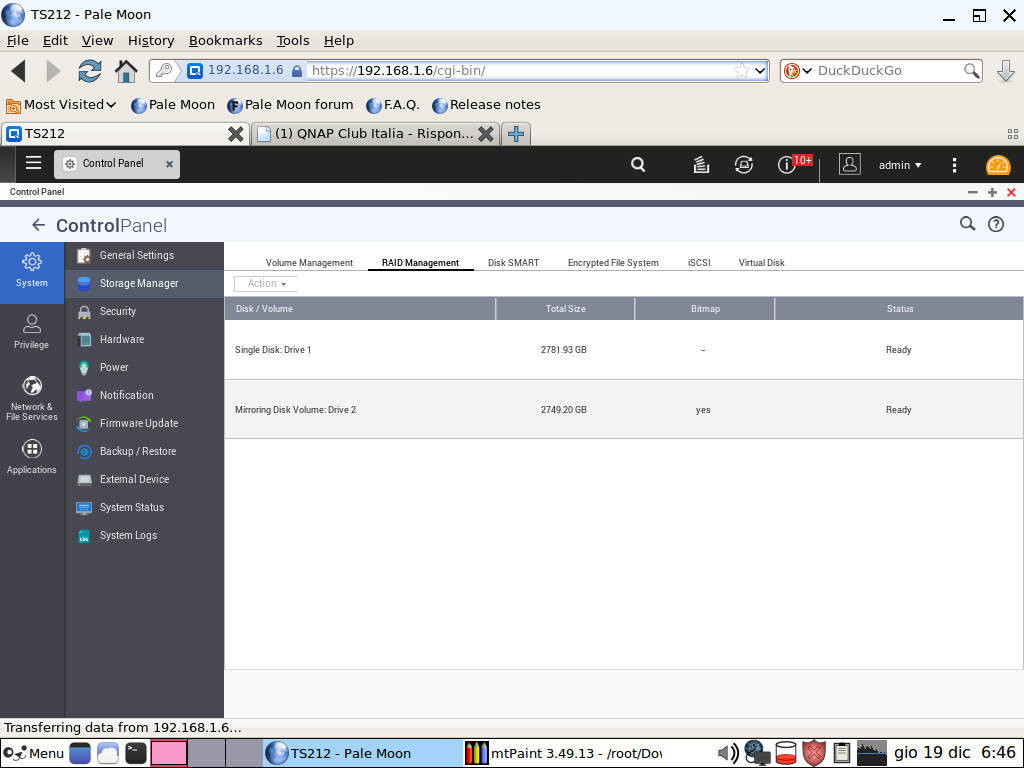Go back with Control Panel arrow
This screenshot has width=1024, height=768.
(38, 225)
